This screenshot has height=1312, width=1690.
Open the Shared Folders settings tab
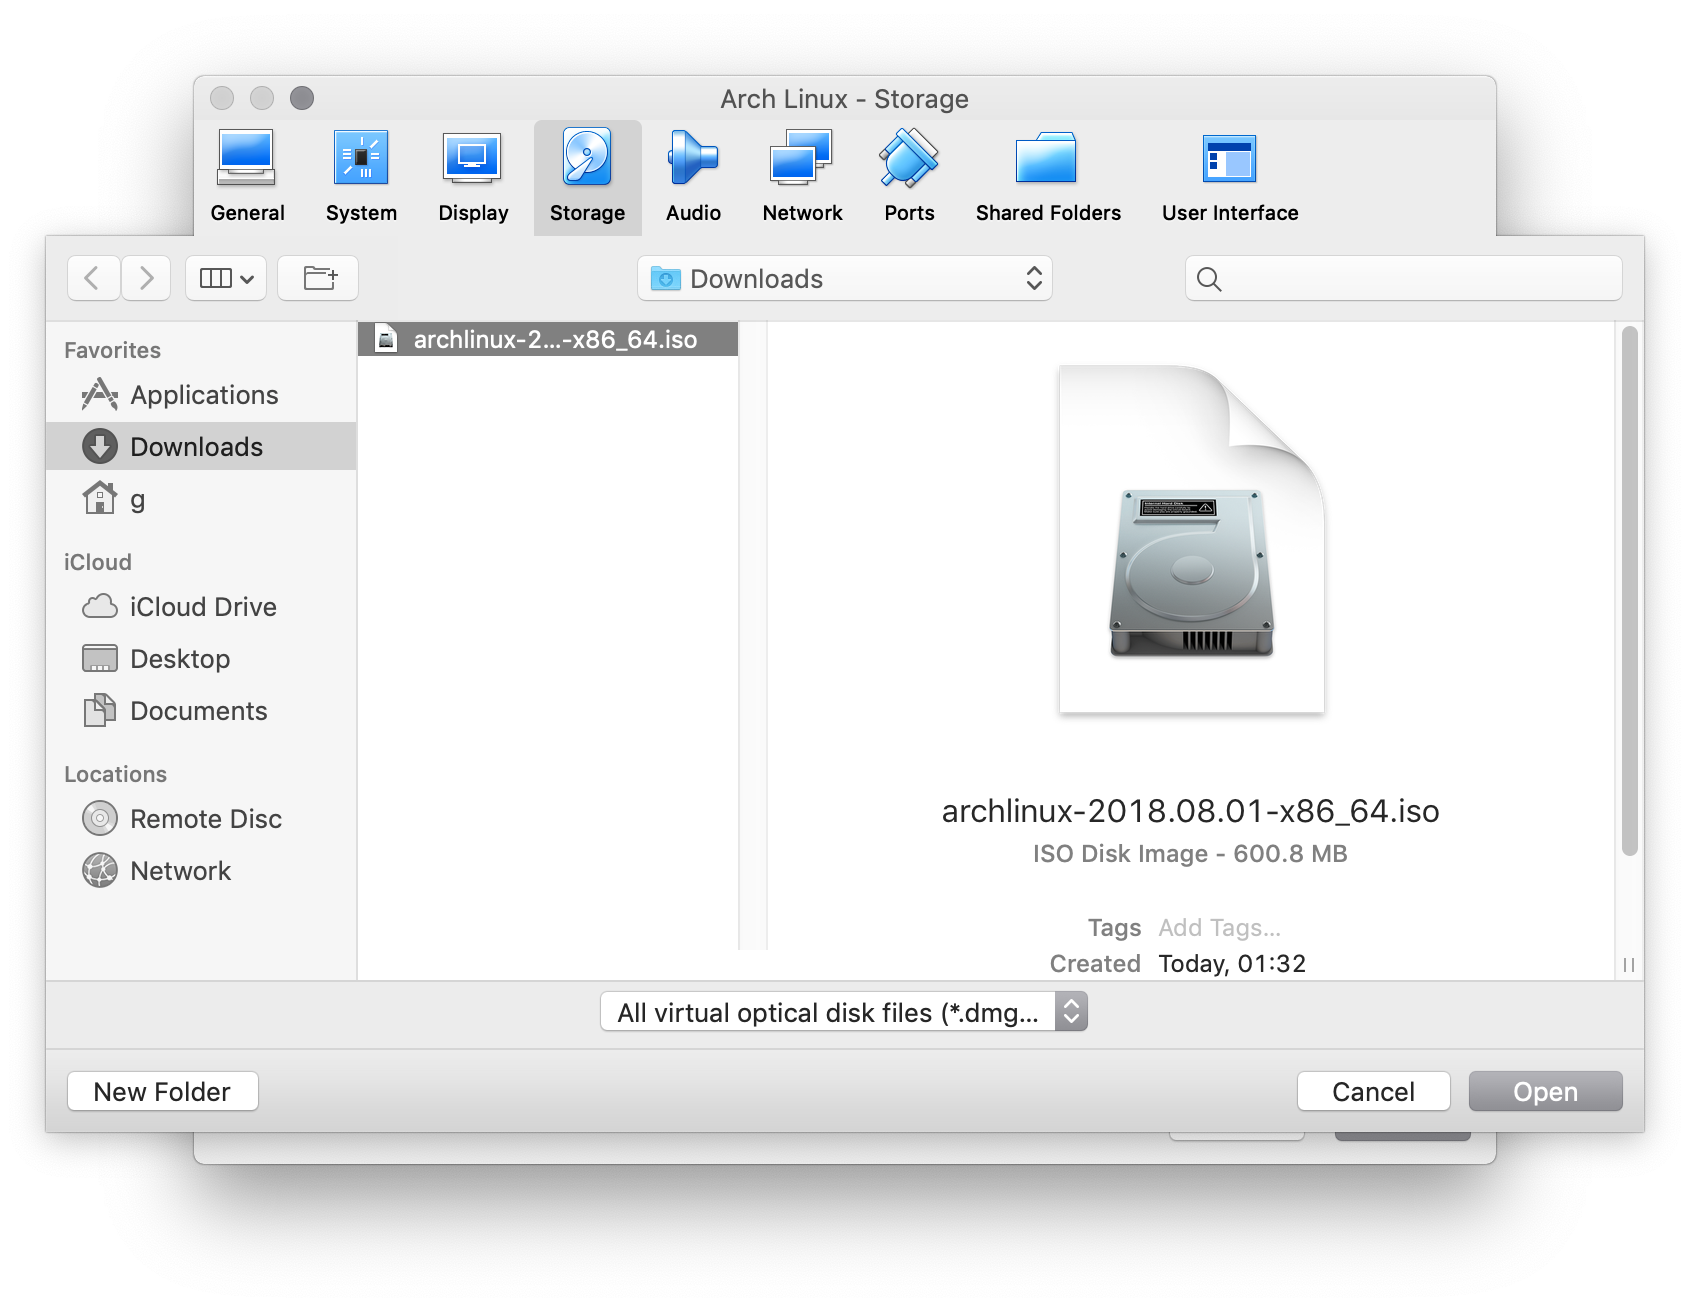pyautogui.click(x=1048, y=178)
